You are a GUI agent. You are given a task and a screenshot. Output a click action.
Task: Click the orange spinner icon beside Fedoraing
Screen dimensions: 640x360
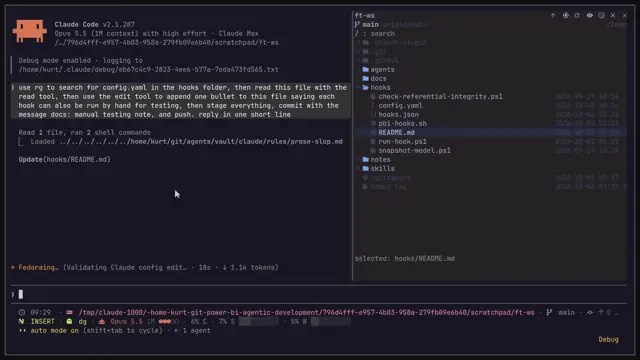click(13, 268)
